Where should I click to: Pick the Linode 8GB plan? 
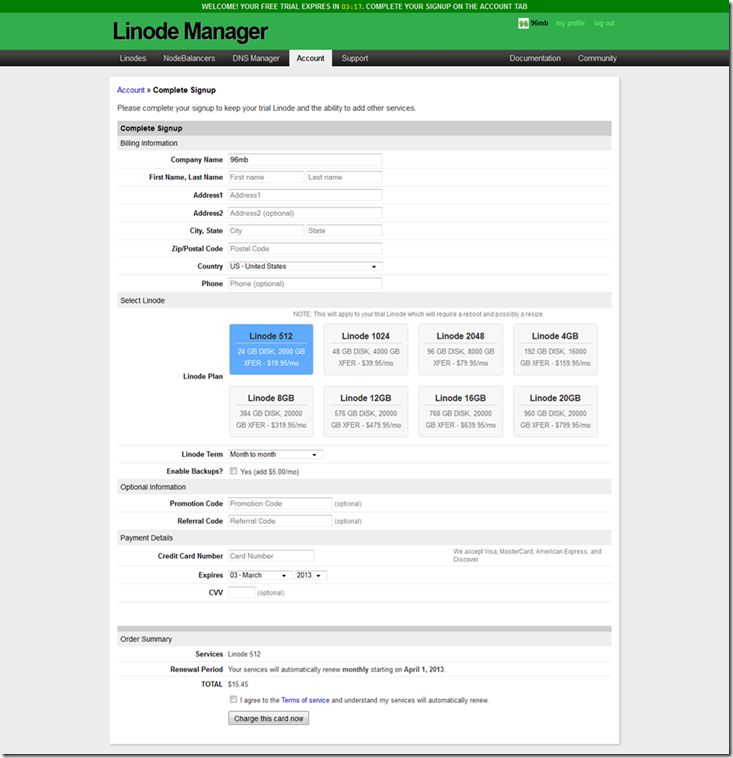tap(271, 411)
